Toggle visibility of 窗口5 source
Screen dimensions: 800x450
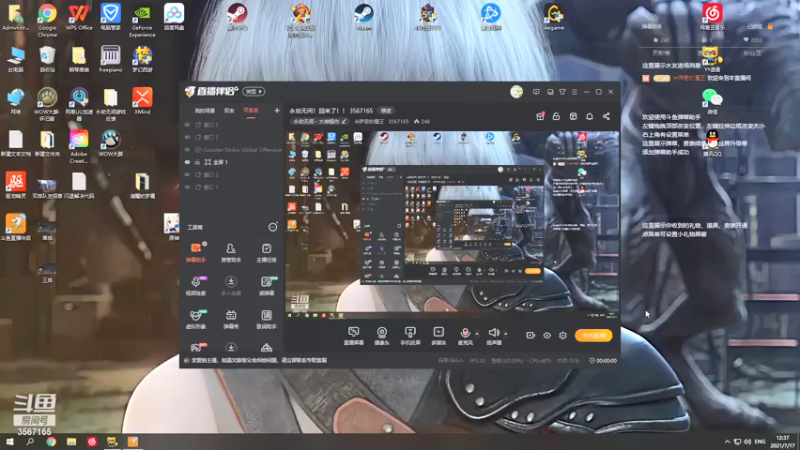[x=187, y=124]
